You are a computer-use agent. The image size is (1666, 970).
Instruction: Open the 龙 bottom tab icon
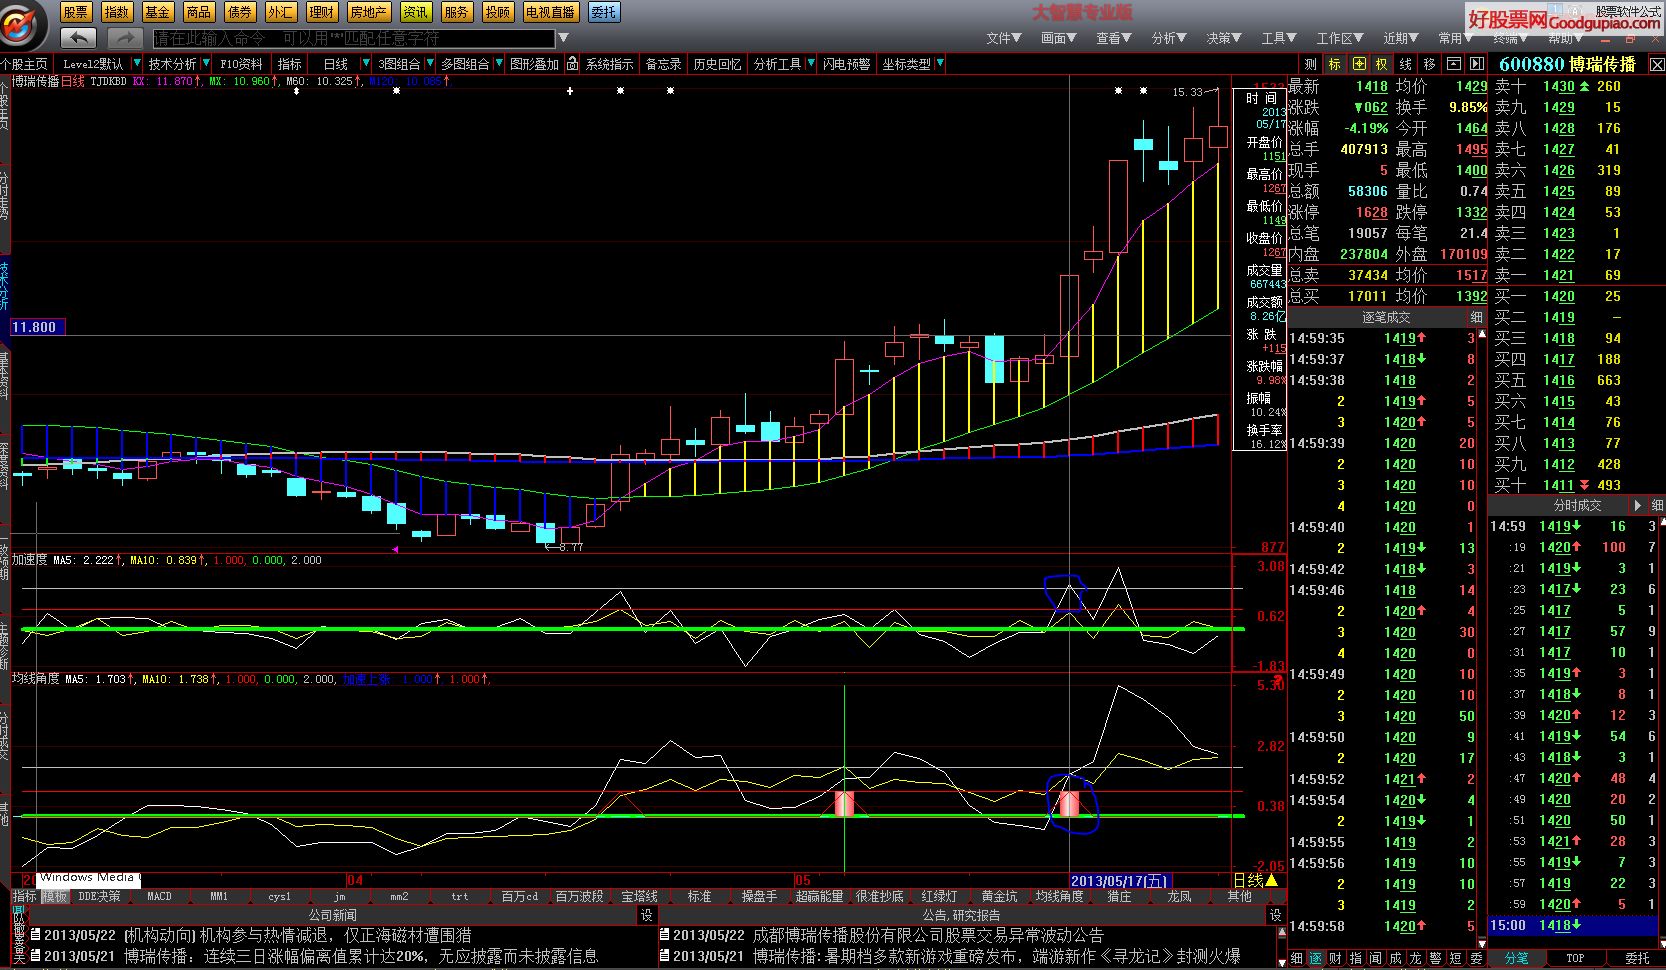(x=1415, y=958)
